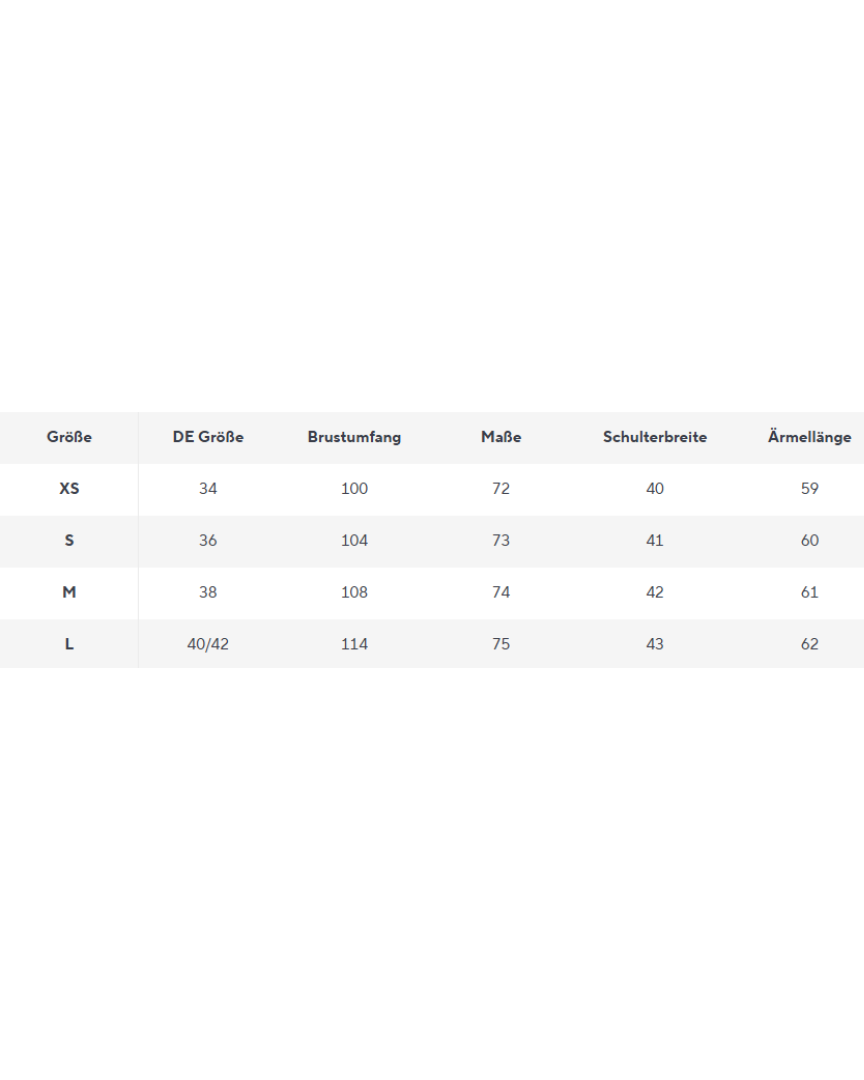This screenshot has height=1080, width=864.
Task: Click the Maße value 73
Action: (501, 541)
